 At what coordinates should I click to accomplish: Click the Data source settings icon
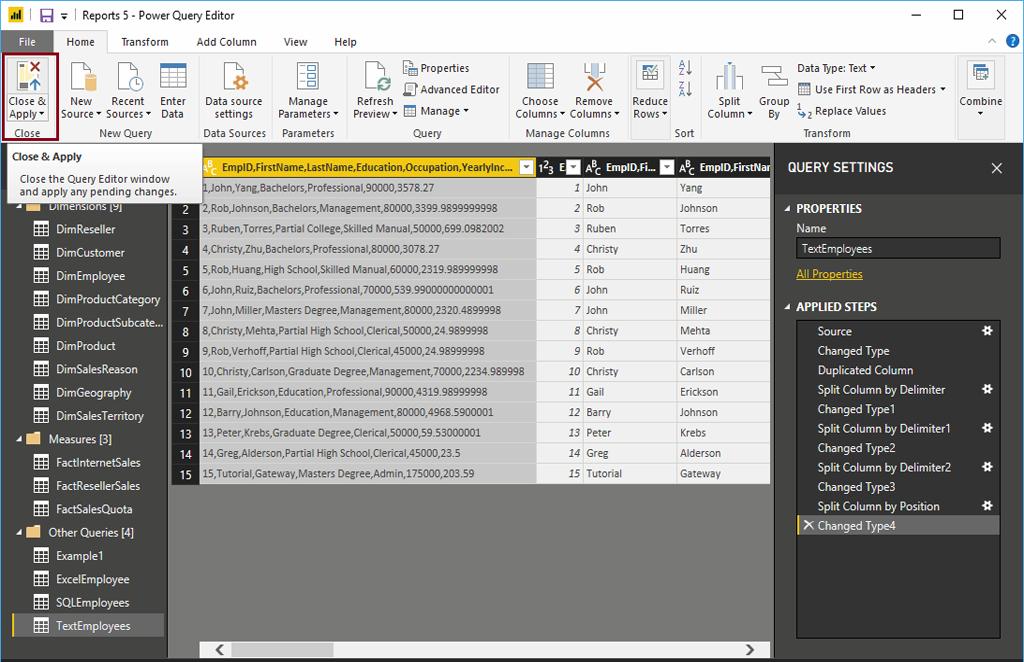(x=234, y=78)
